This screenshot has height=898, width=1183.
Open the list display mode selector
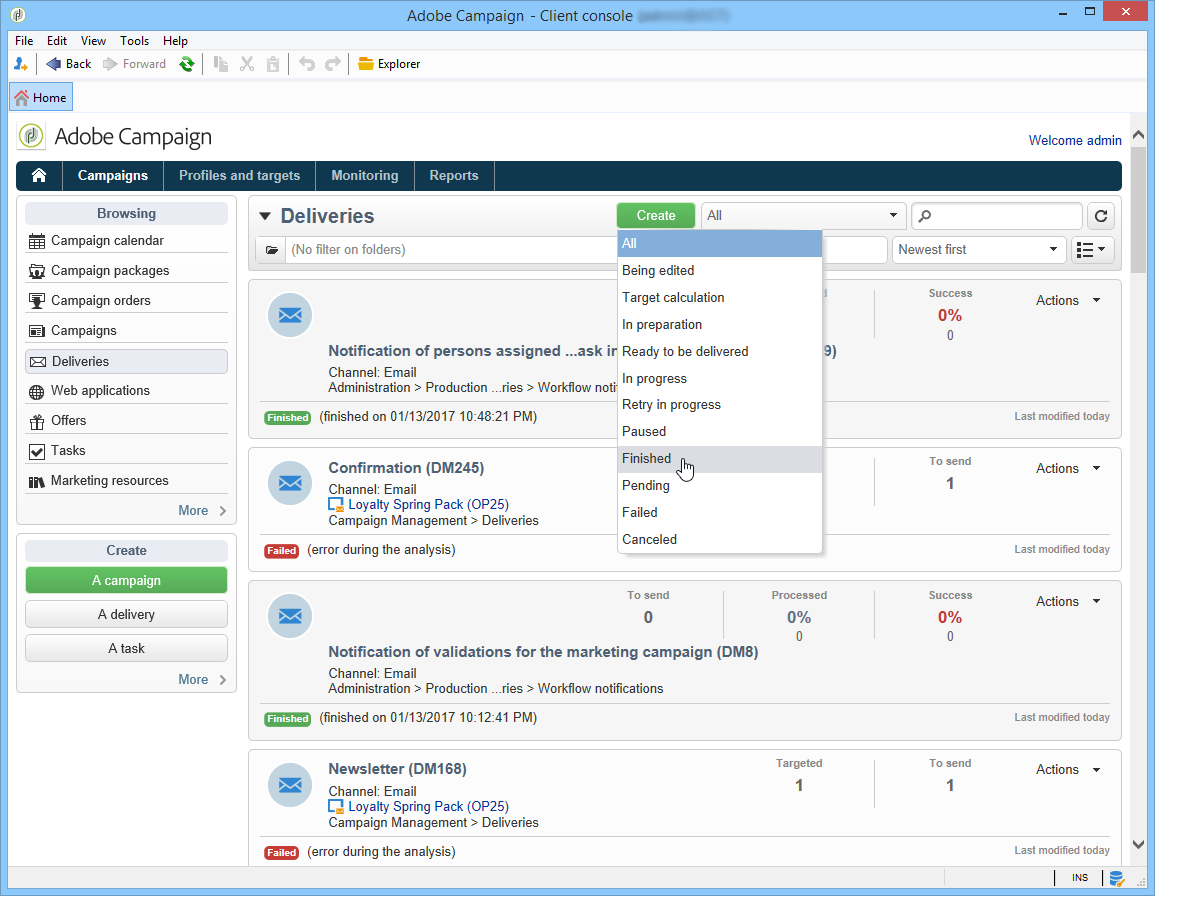(x=1090, y=250)
